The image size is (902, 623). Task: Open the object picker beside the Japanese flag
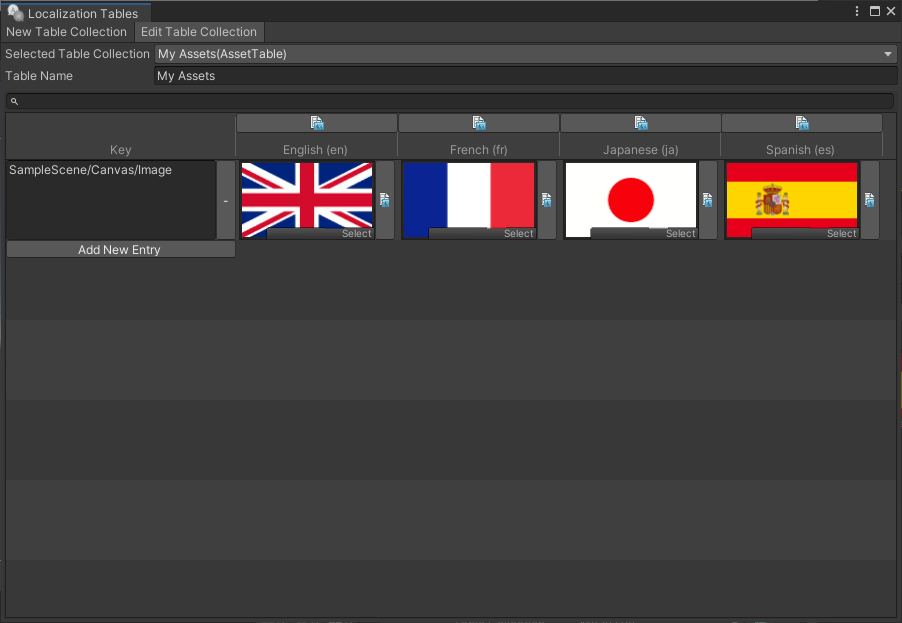tap(705, 199)
